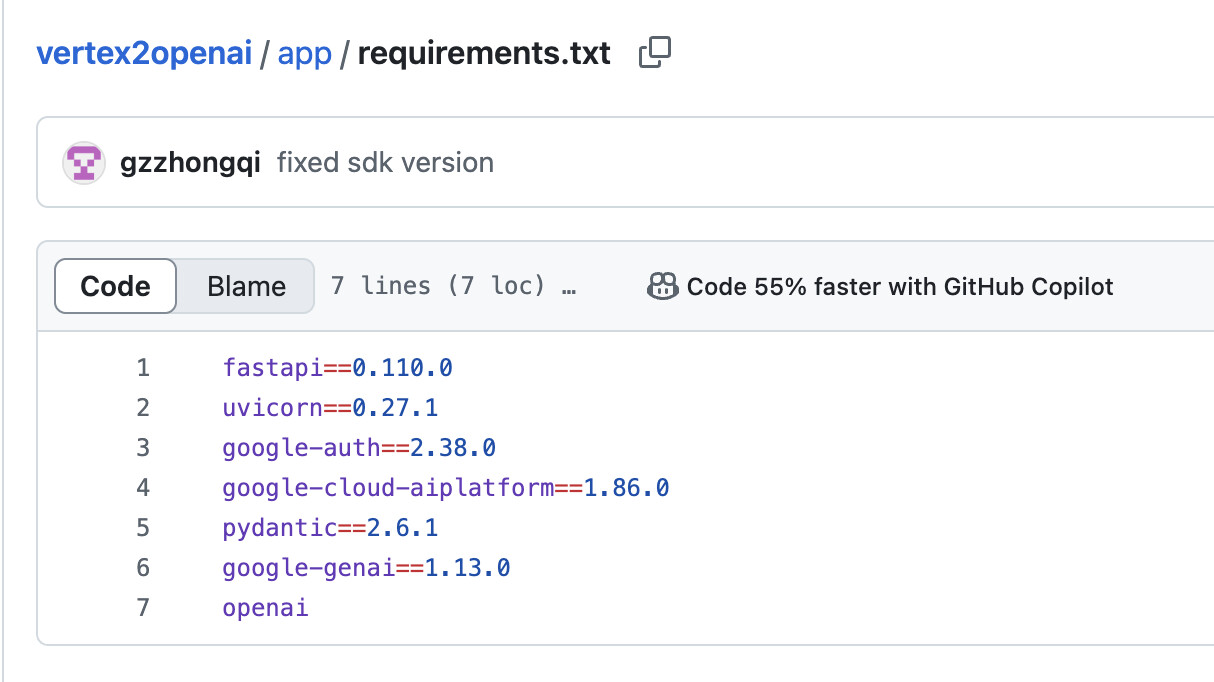Open the gzzhongqi user profile link
The image size is (1214, 682).
pos(190,163)
